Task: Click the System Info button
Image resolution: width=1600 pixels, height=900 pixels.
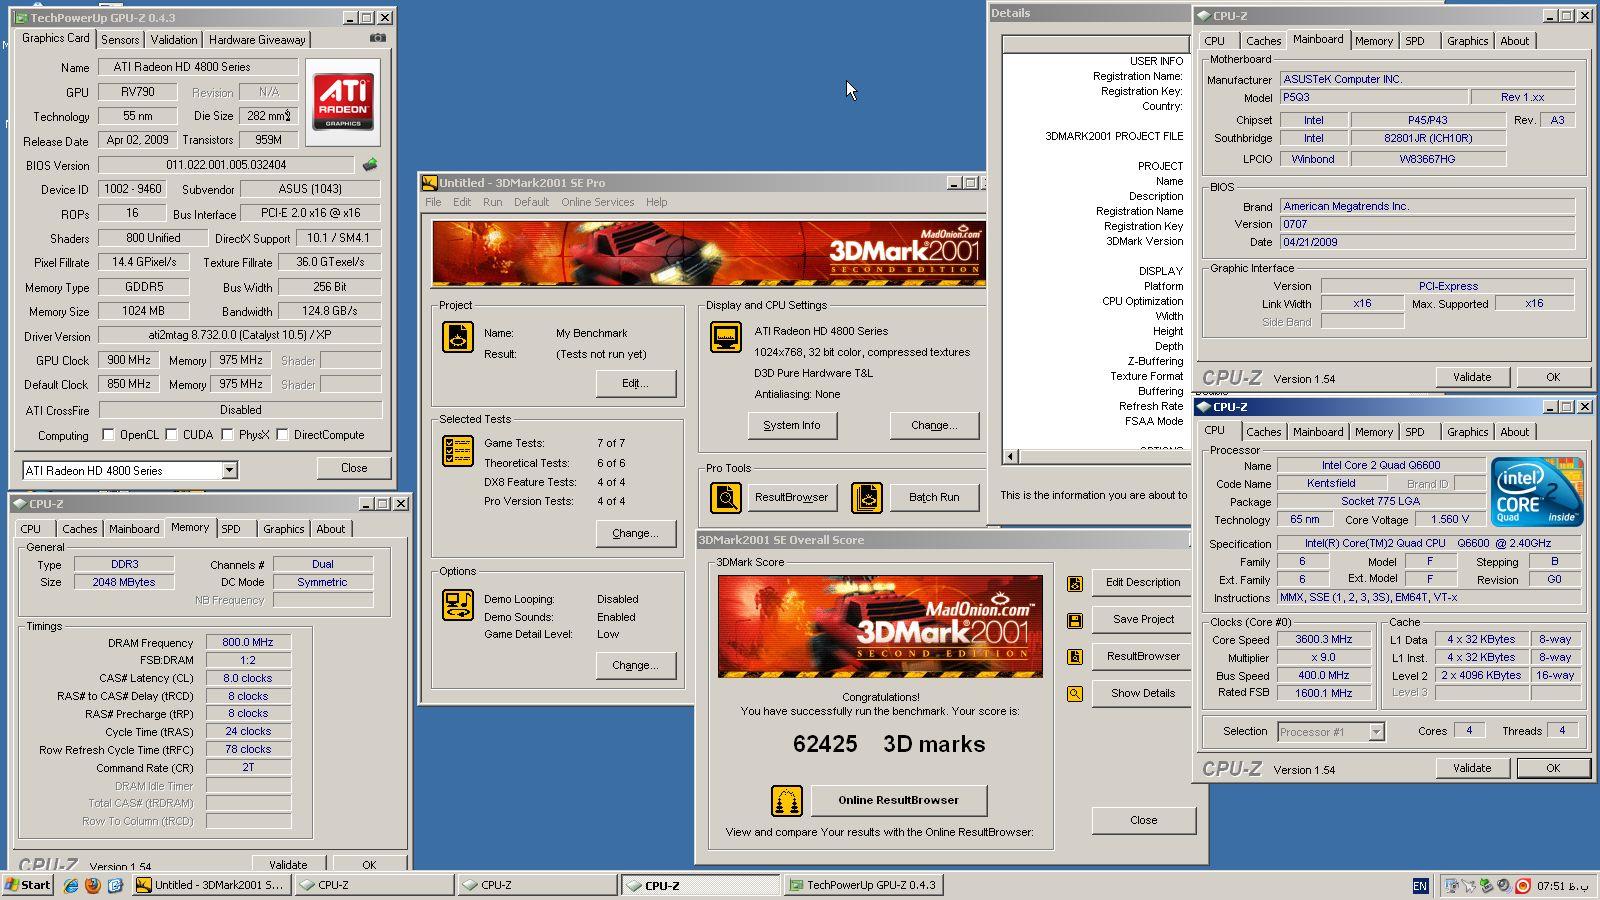Action: point(792,425)
